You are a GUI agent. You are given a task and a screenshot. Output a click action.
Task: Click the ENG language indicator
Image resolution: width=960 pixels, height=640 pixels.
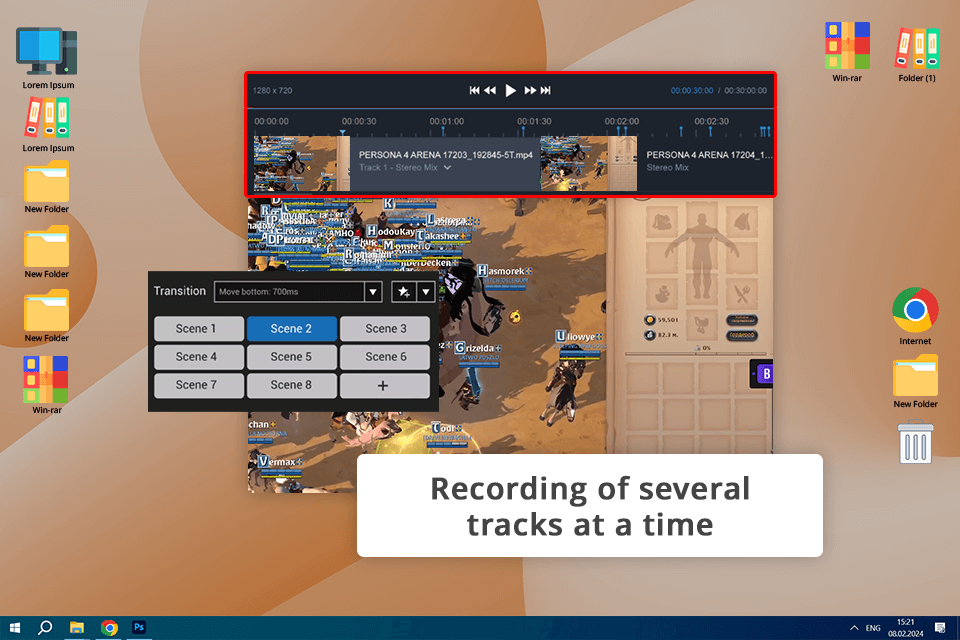873,628
